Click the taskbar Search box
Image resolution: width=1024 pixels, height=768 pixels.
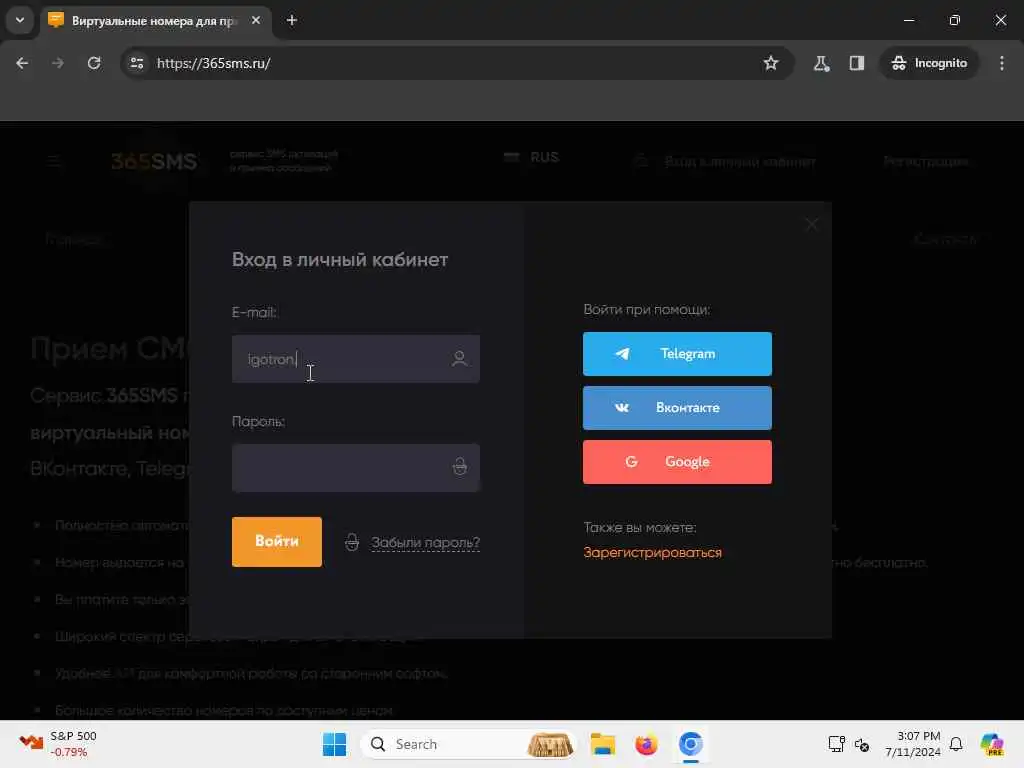click(468, 744)
